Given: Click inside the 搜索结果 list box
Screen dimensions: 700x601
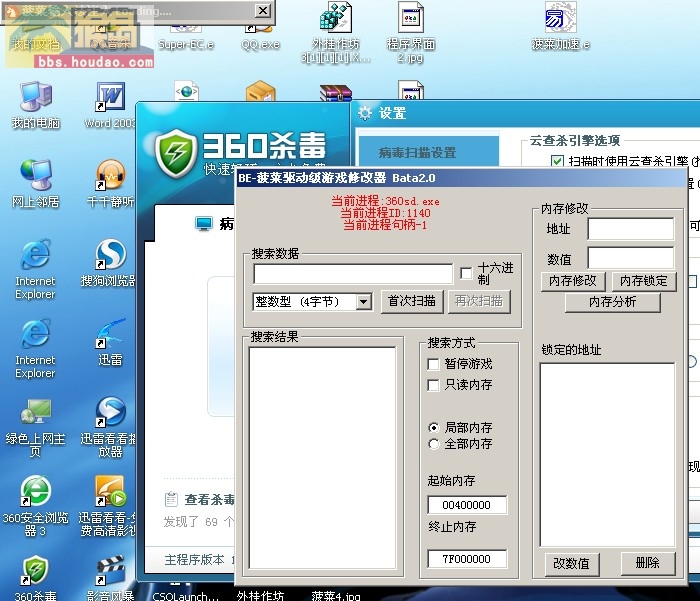Looking at the screenshot, I should tap(322, 458).
